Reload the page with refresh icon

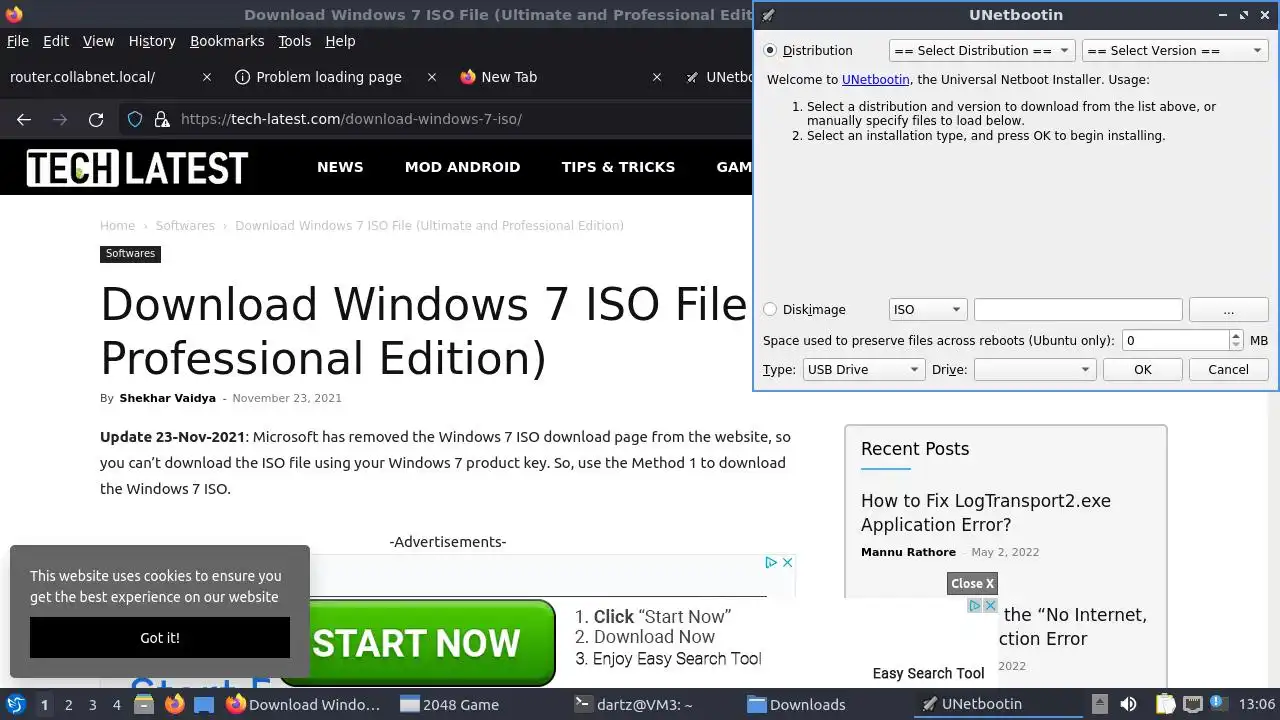[x=96, y=119]
